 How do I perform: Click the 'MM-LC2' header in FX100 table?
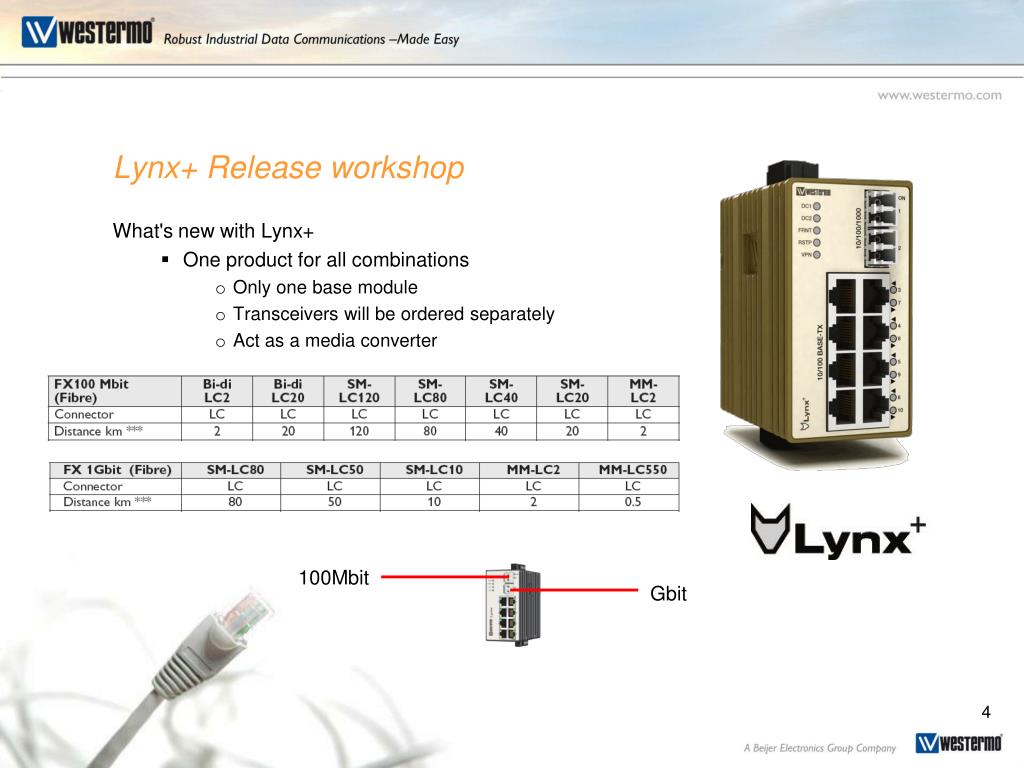click(643, 391)
